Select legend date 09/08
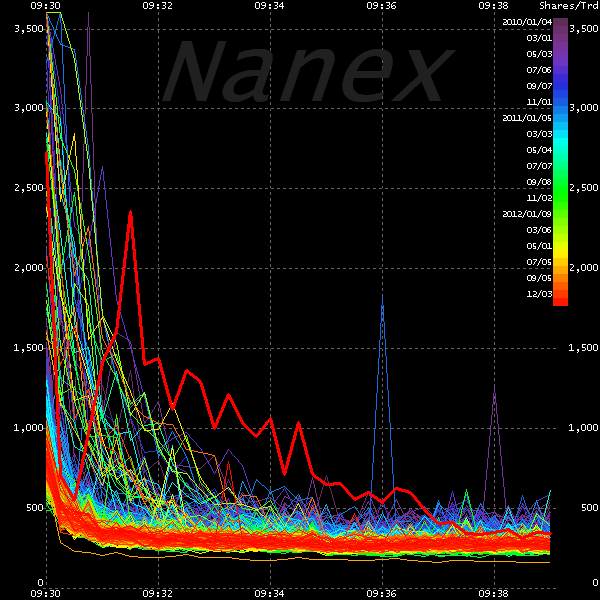Viewport: 600px width, 600px height. pyautogui.click(x=539, y=182)
